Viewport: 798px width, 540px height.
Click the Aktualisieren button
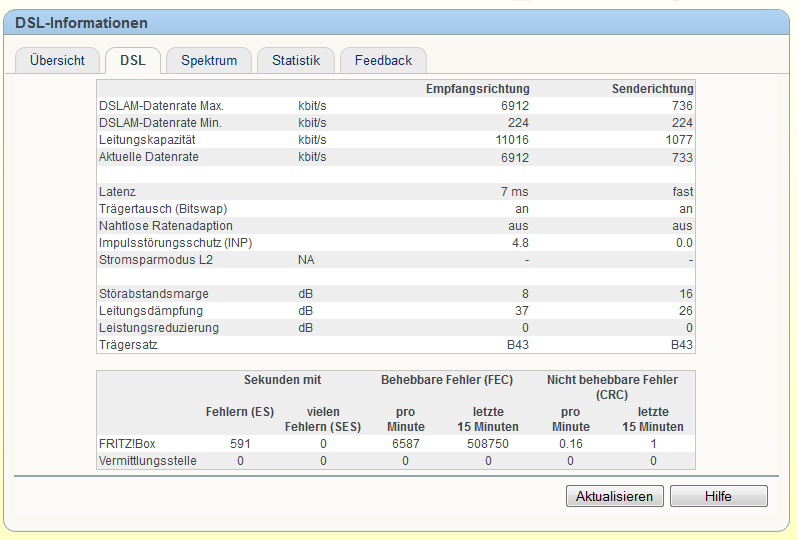click(x=614, y=496)
